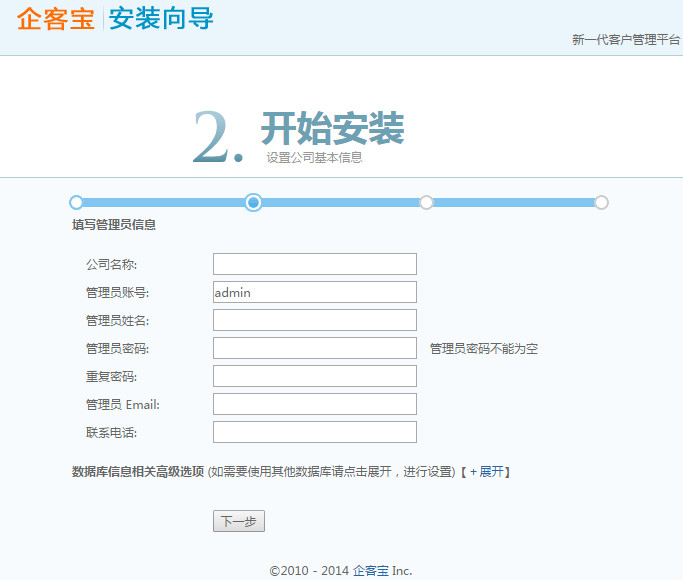
Task: Select the first step circle on progress bar
Action: [76, 202]
